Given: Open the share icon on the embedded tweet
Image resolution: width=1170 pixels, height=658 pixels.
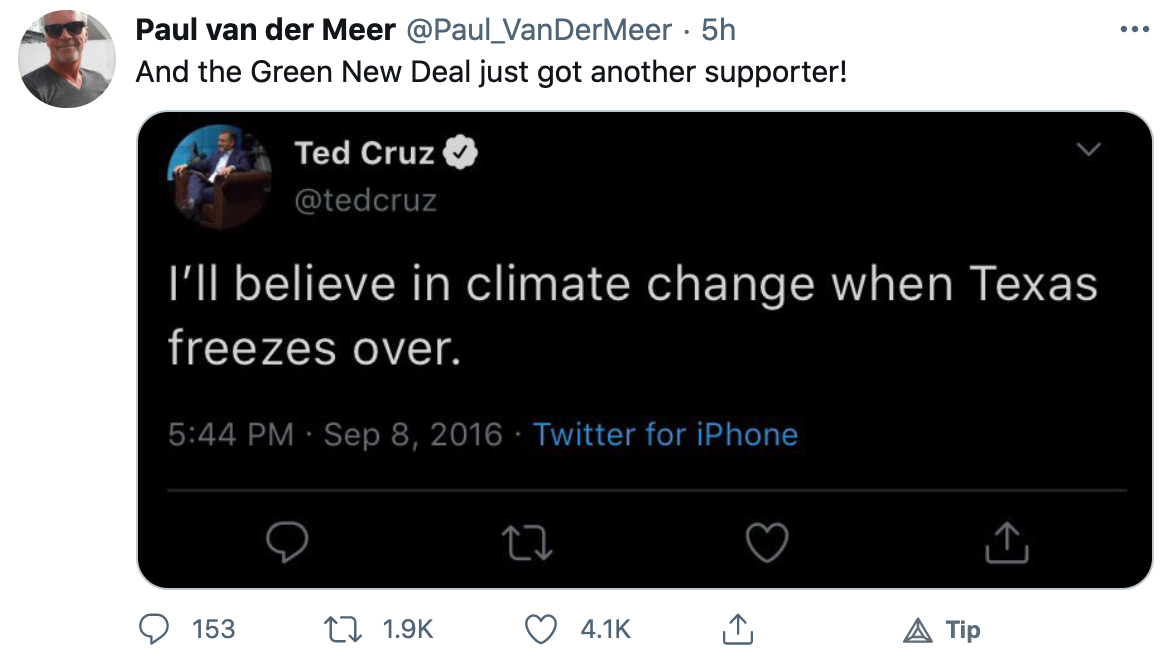Looking at the screenshot, I should [x=1007, y=542].
